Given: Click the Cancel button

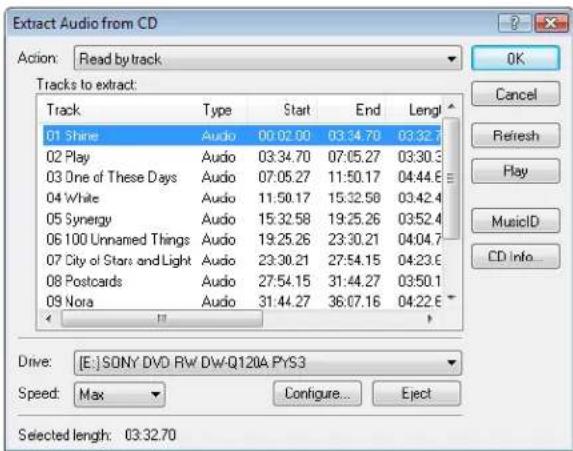Looking at the screenshot, I should [515, 94].
